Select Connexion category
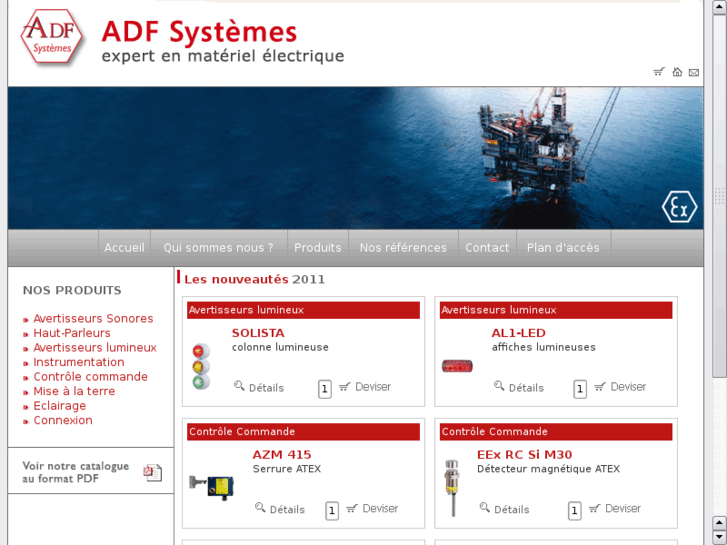 pyautogui.click(x=63, y=420)
